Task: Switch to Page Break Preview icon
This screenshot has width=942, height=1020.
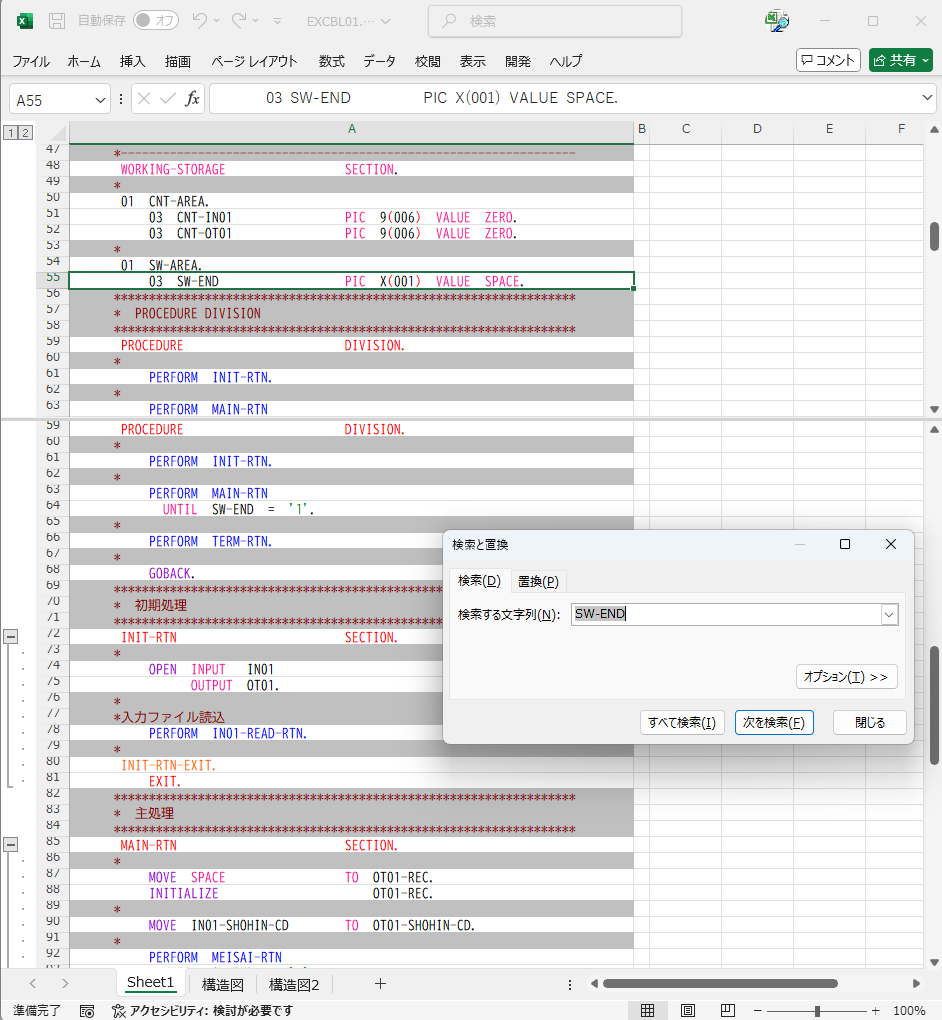Action: (x=728, y=1010)
